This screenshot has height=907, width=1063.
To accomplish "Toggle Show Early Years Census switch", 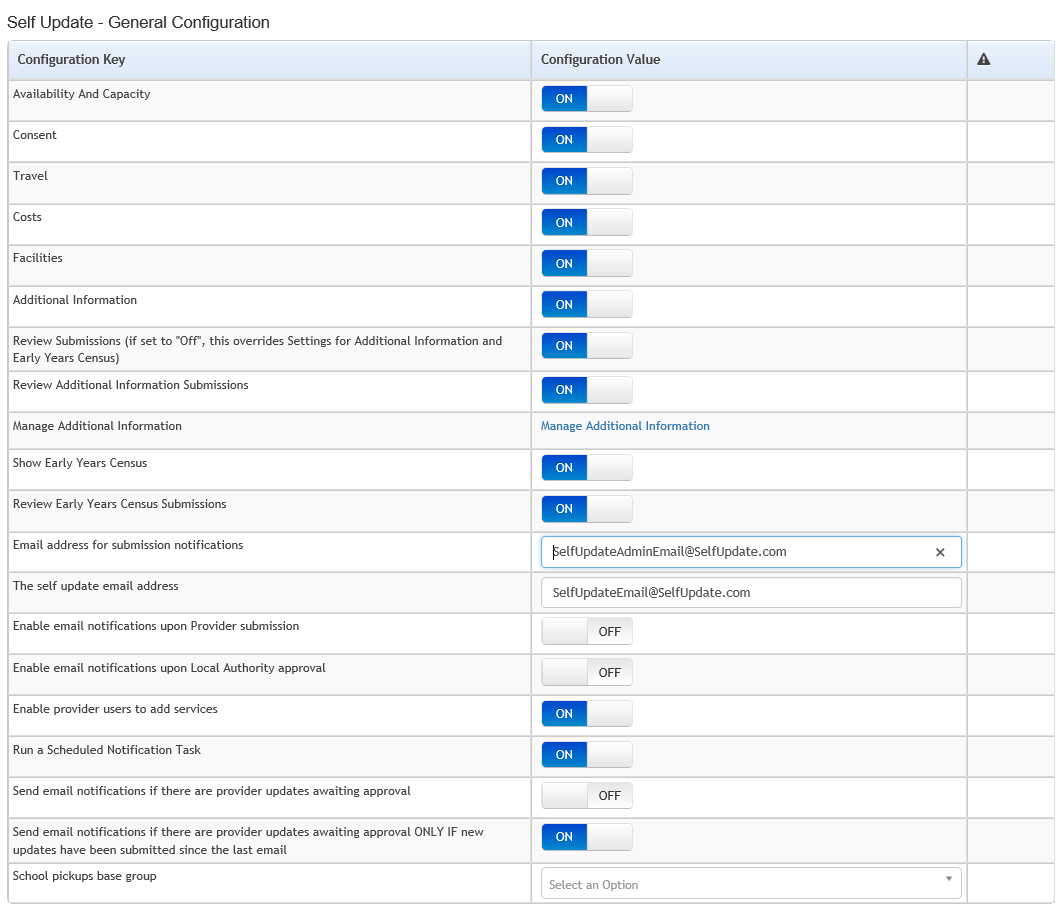I will point(586,468).
